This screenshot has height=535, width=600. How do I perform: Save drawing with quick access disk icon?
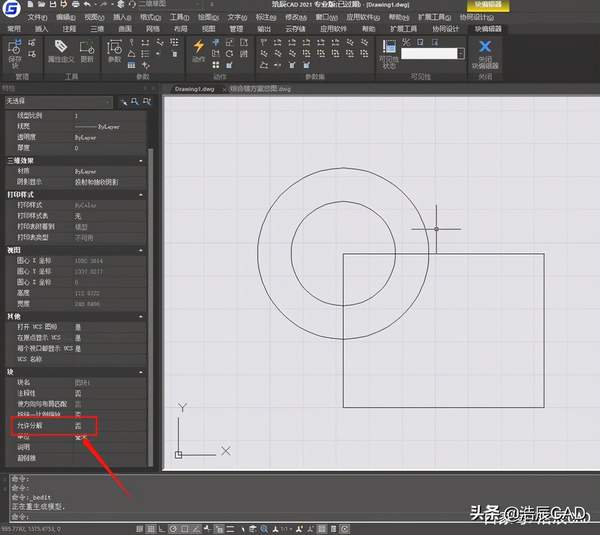(53, 5)
